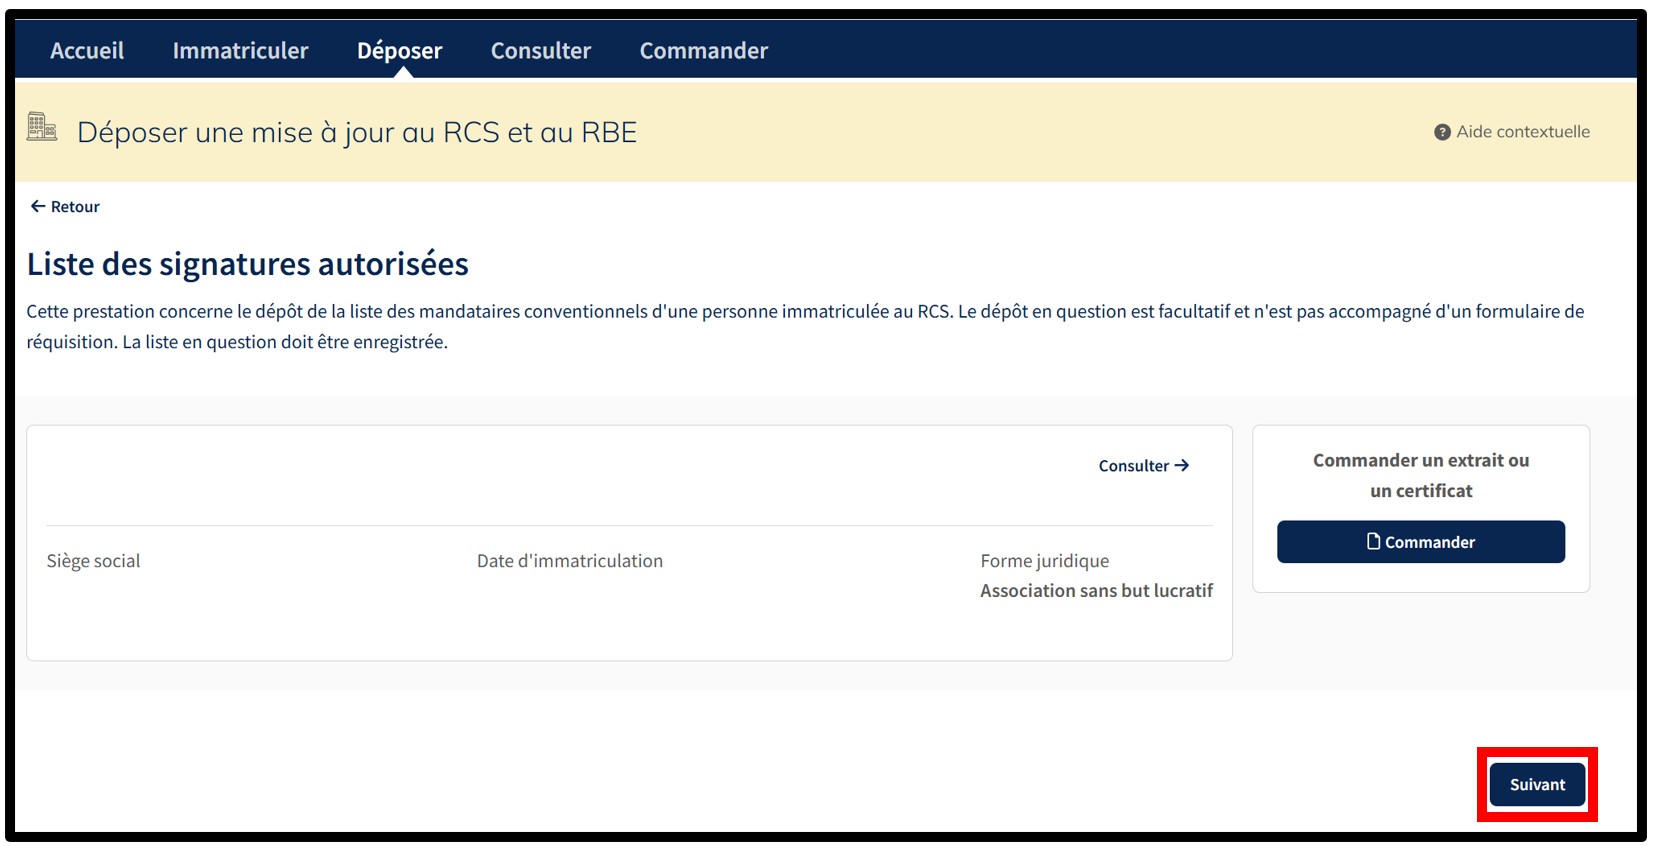Click the 'Déposer une mise à jour' page title
Screen dimensions: 1653x846
coord(356,132)
